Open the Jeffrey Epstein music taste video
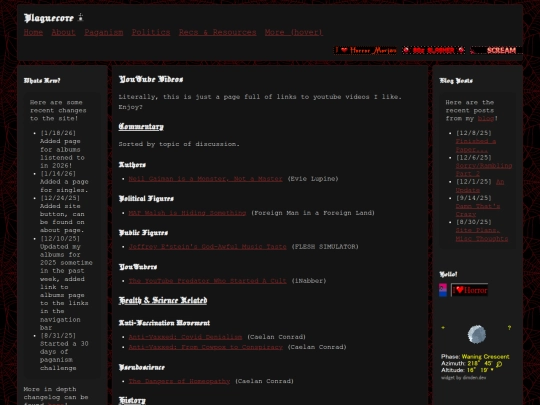 (x=207, y=247)
